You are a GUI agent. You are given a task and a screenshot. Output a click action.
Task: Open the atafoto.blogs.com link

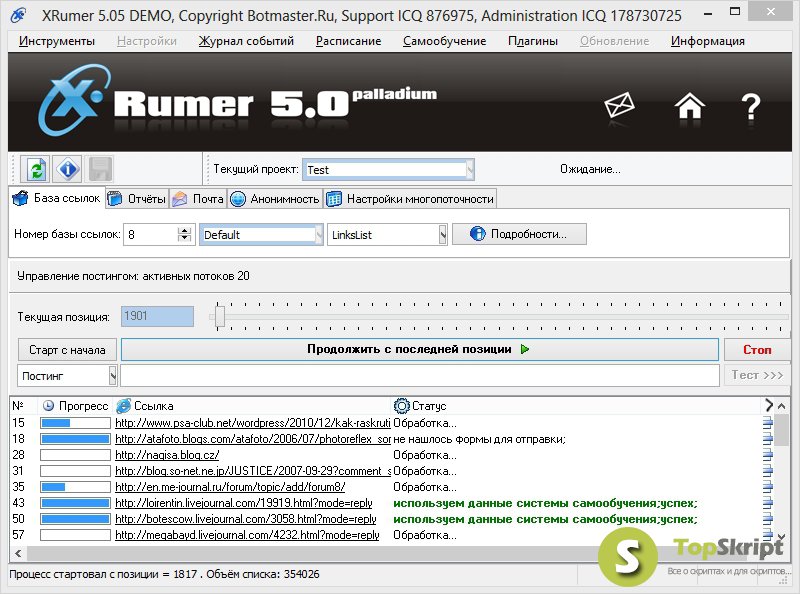(253, 439)
